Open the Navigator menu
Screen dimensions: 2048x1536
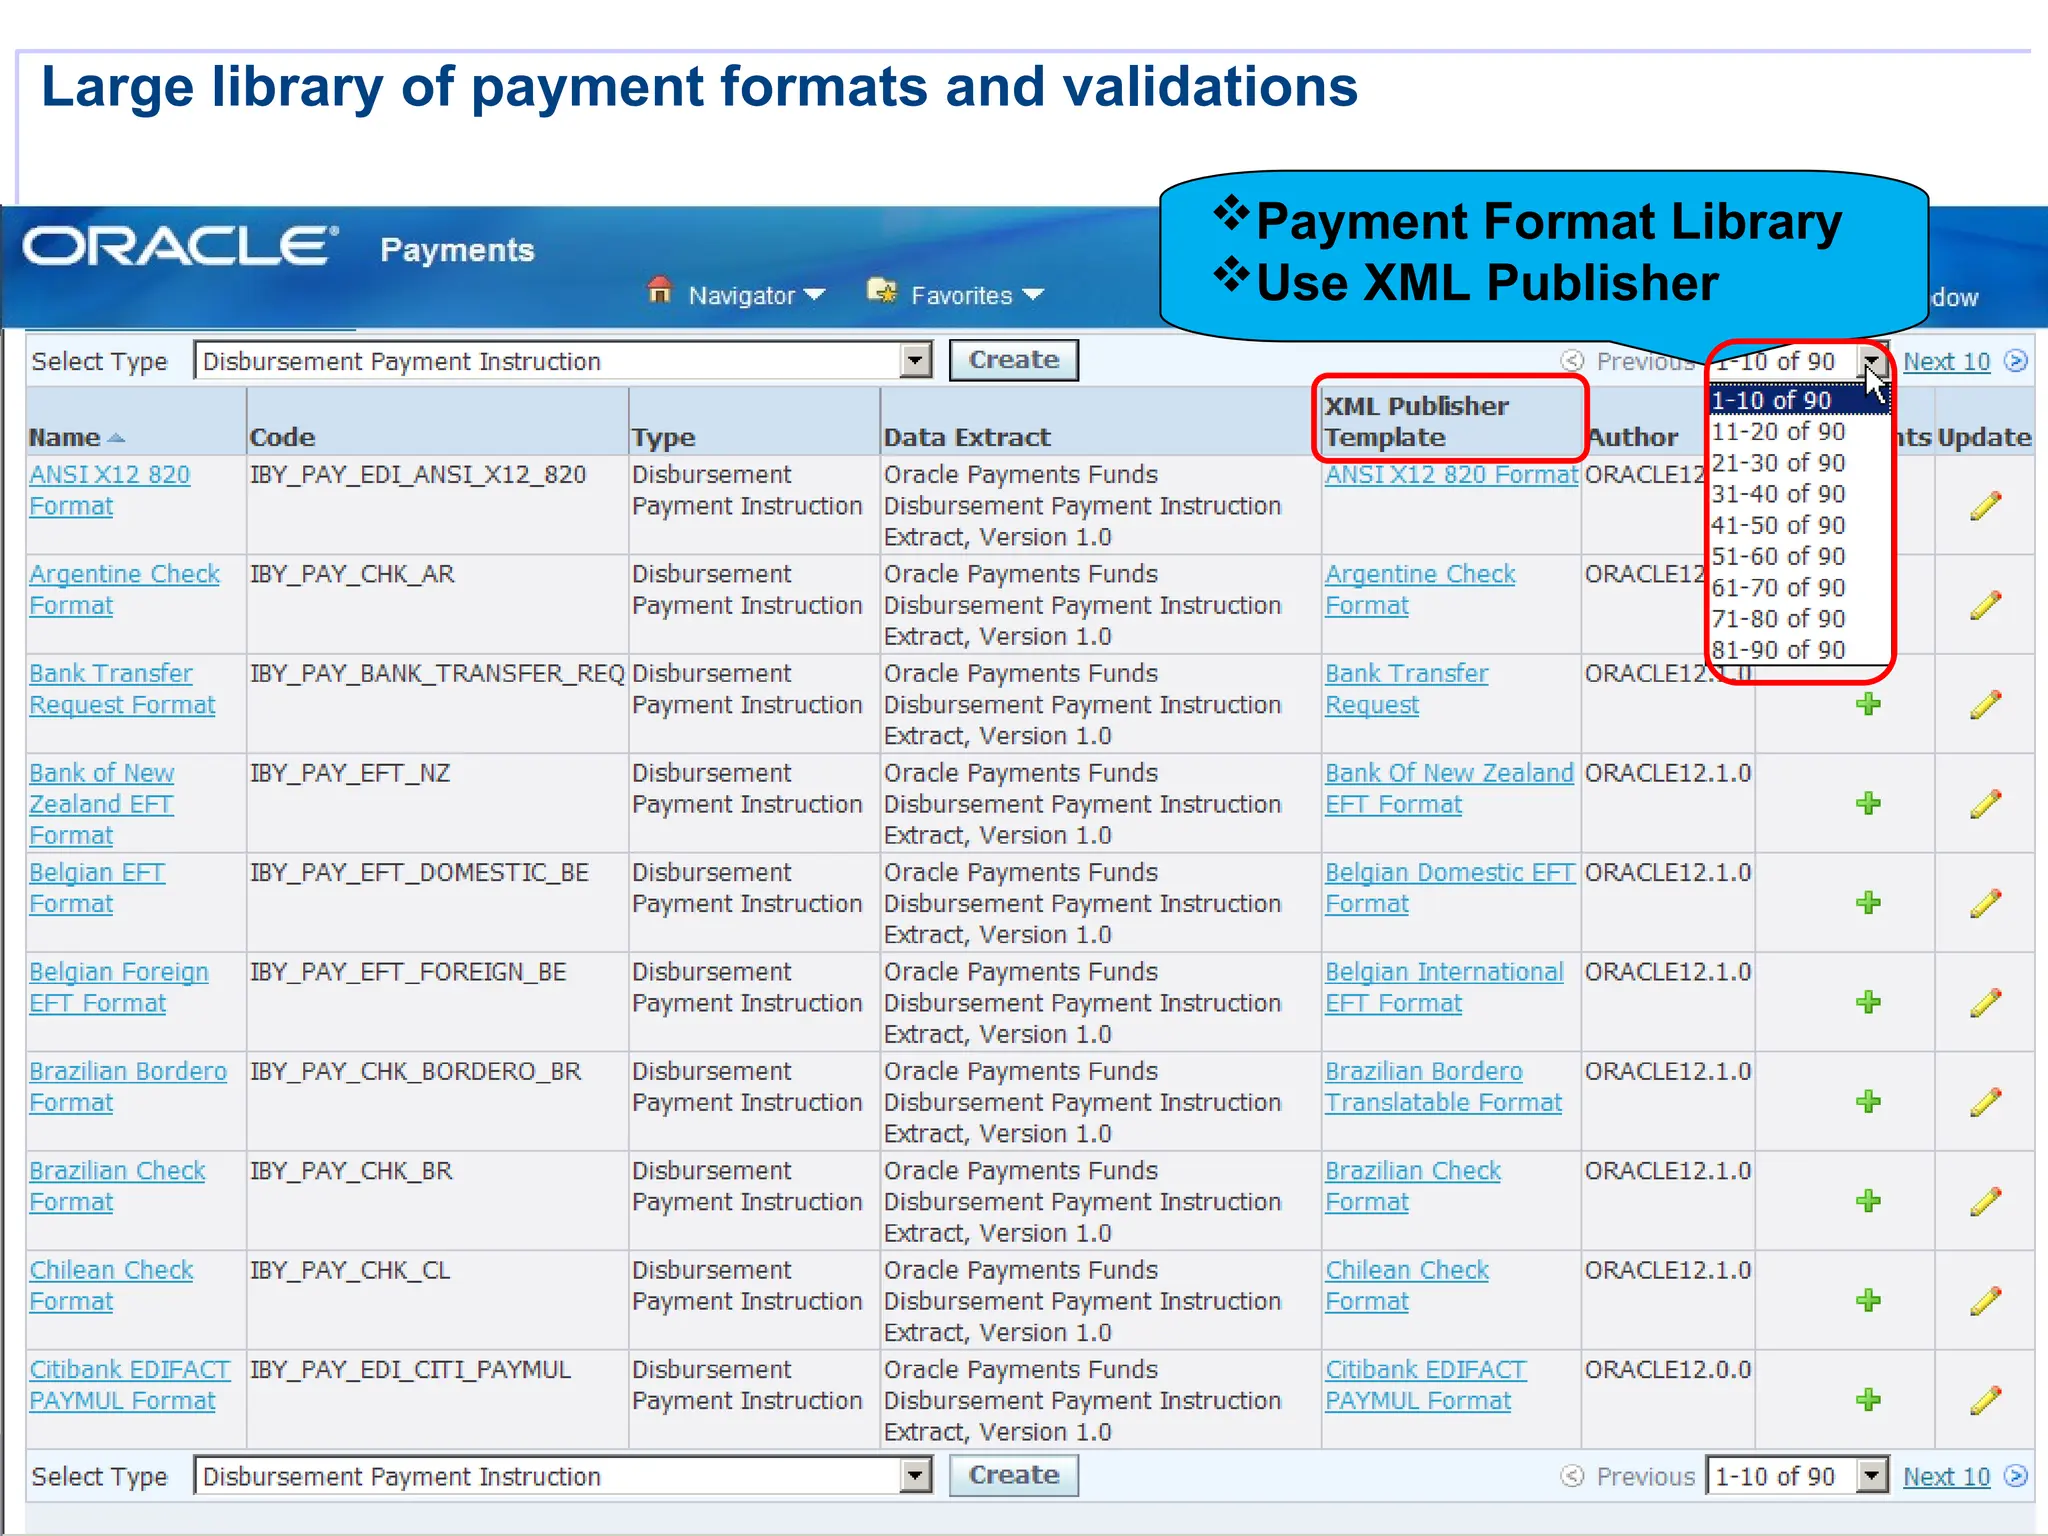point(755,295)
